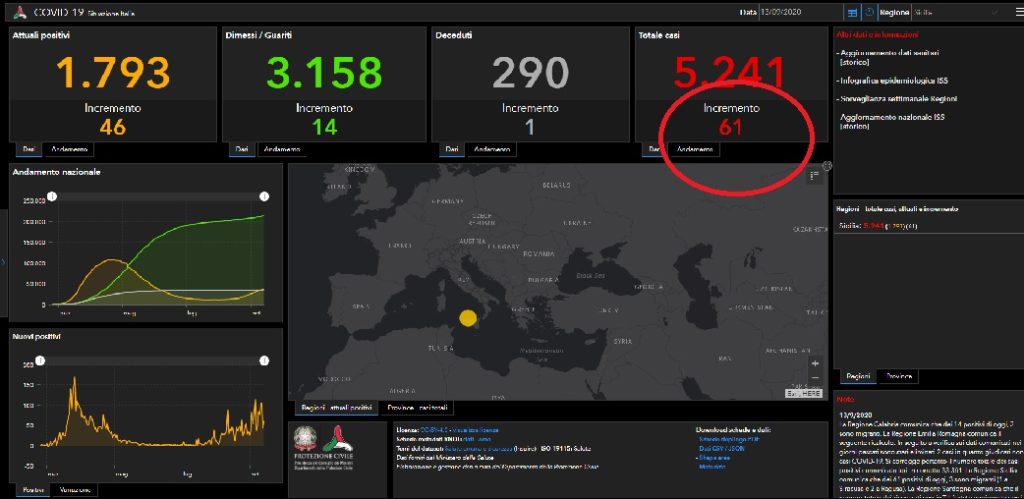Open Sorveglianza settimanale Regioni link

(899, 98)
